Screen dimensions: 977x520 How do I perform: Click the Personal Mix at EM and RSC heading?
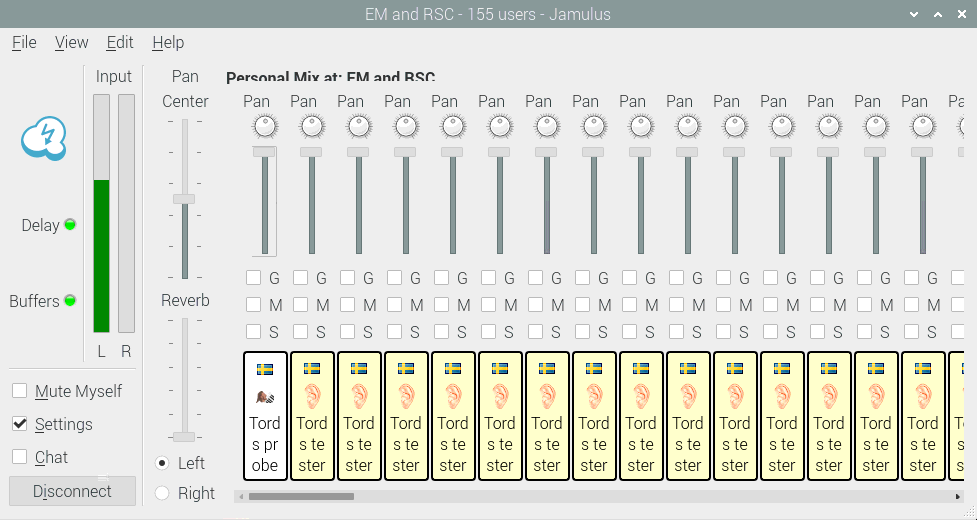[331, 78]
